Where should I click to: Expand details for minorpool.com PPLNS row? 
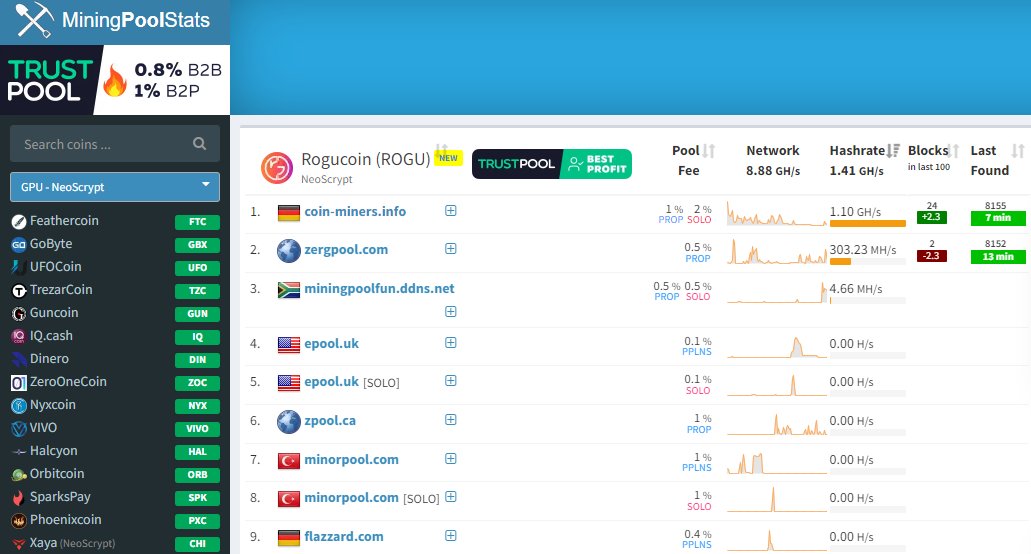click(x=450, y=459)
